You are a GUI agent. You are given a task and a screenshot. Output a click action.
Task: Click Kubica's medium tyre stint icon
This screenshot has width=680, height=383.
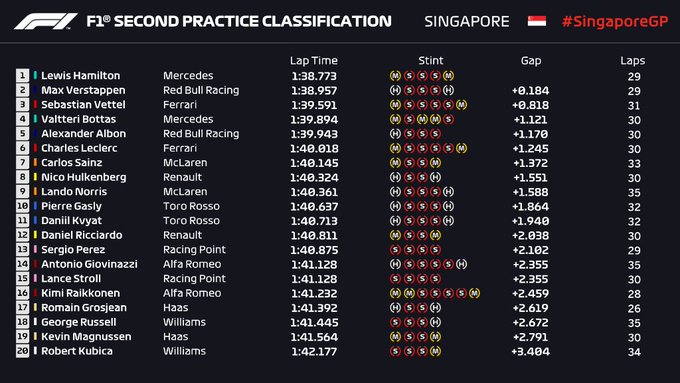tap(435, 351)
